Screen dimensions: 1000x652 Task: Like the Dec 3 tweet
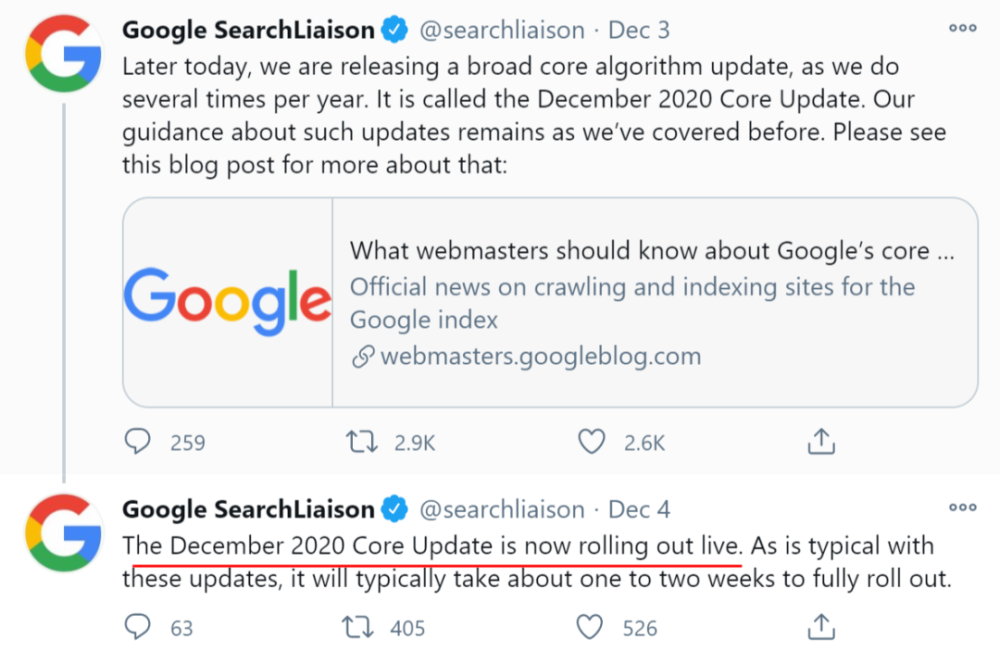(x=591, y=441)
